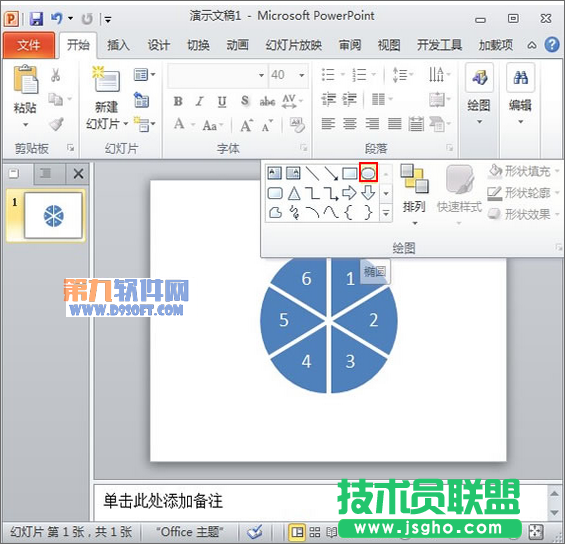Select the Right Arrow block shape
The height and width of the screenshot is (544, 565).
pos(349,193)
